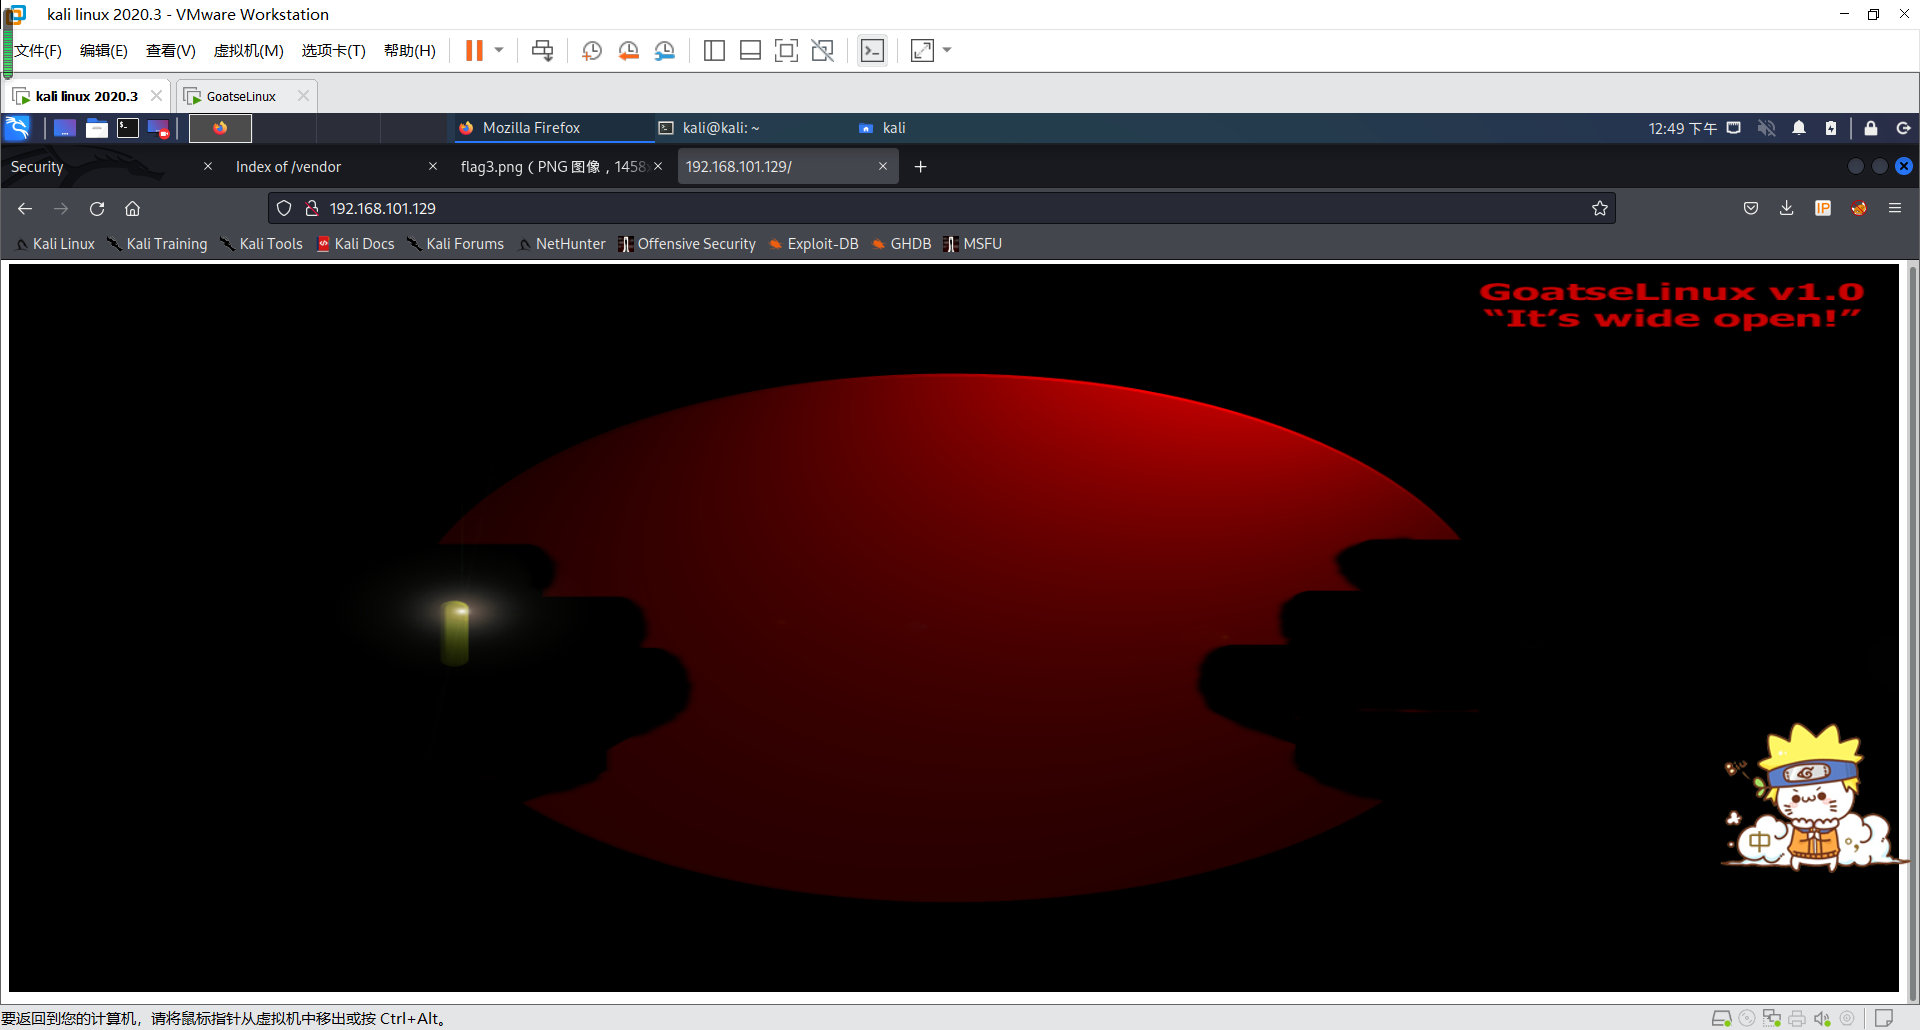The width and height of the screenshot is (1920, 1030).
Task: Open the VMware console view
Action: (x=872, y=51)
